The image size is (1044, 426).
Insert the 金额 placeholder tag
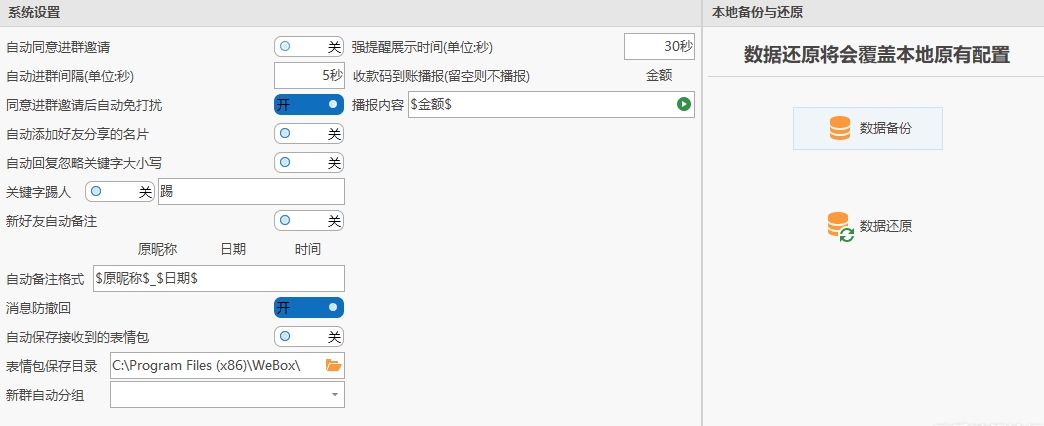coord(659,76)
